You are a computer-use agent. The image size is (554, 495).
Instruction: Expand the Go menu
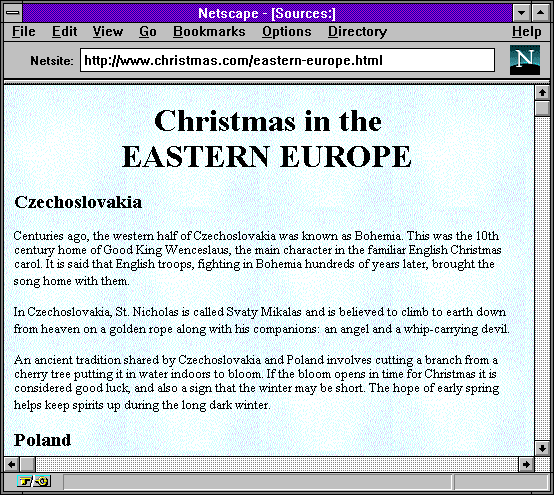pos(148,32)
